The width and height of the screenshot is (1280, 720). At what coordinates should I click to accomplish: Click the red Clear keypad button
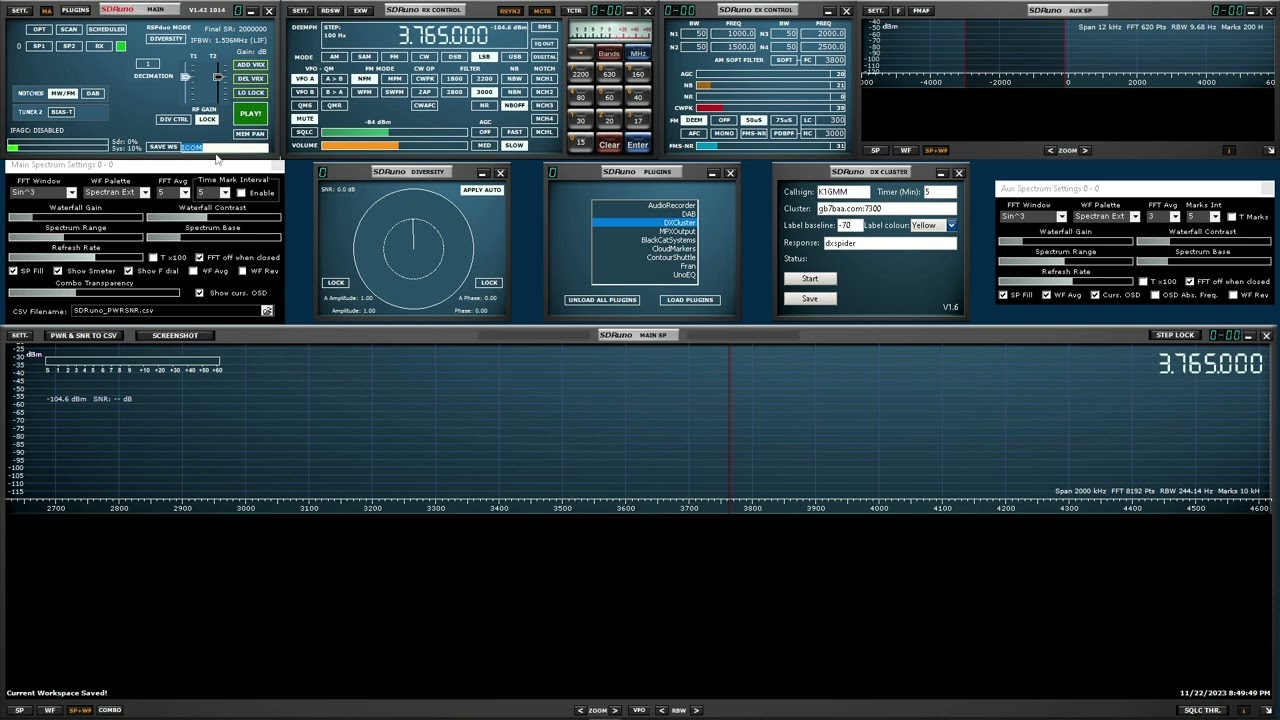point(609,145)
